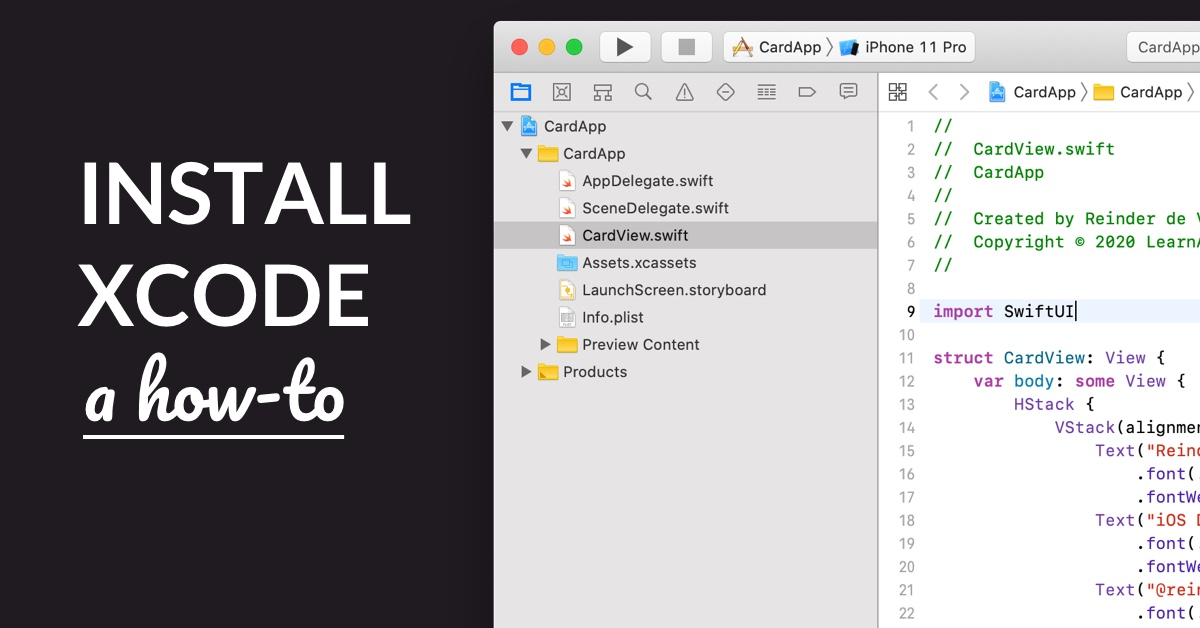
Task: Open the Debug navigator
Action: point(767,92)
